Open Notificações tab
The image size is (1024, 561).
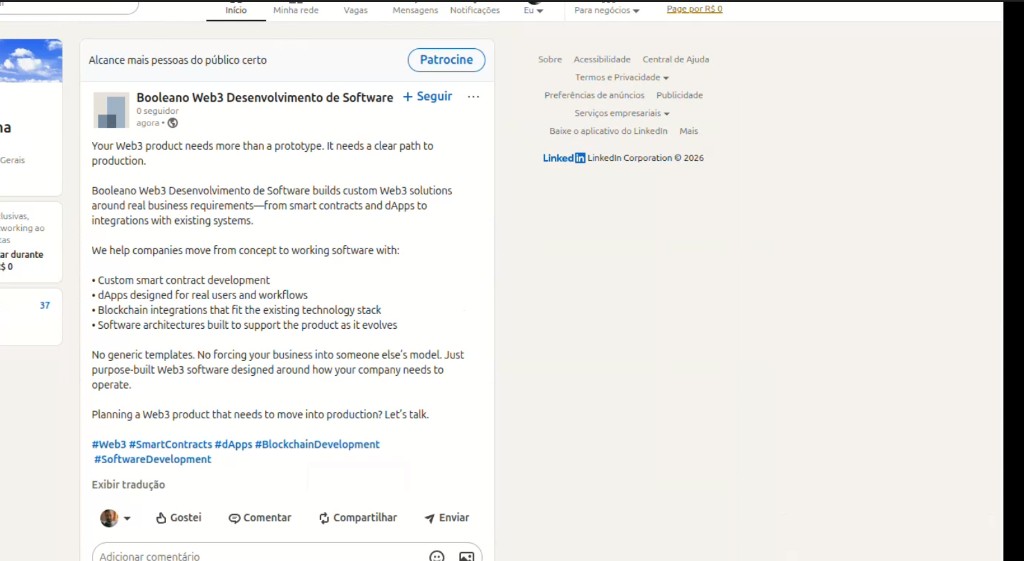[x=475, y=10]
